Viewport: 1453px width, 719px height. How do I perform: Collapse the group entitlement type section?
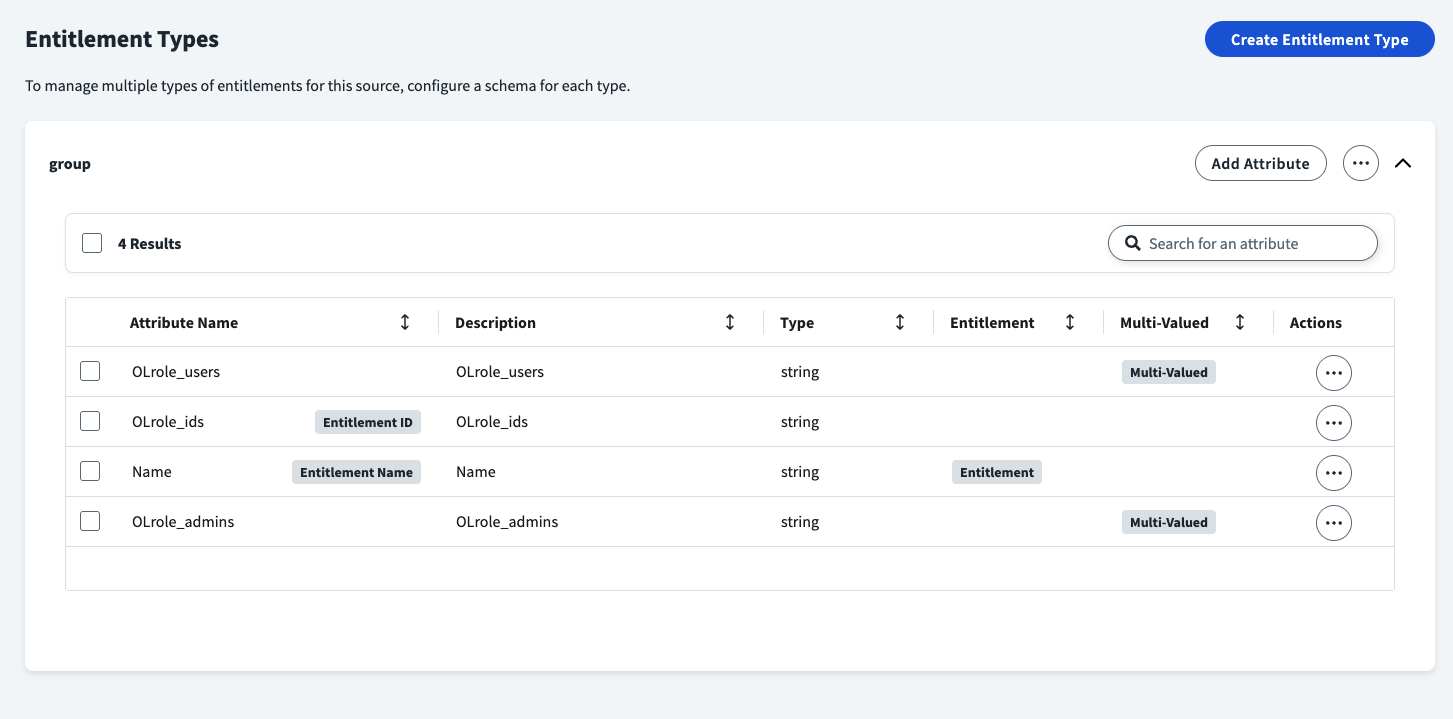coord(1403,163)
